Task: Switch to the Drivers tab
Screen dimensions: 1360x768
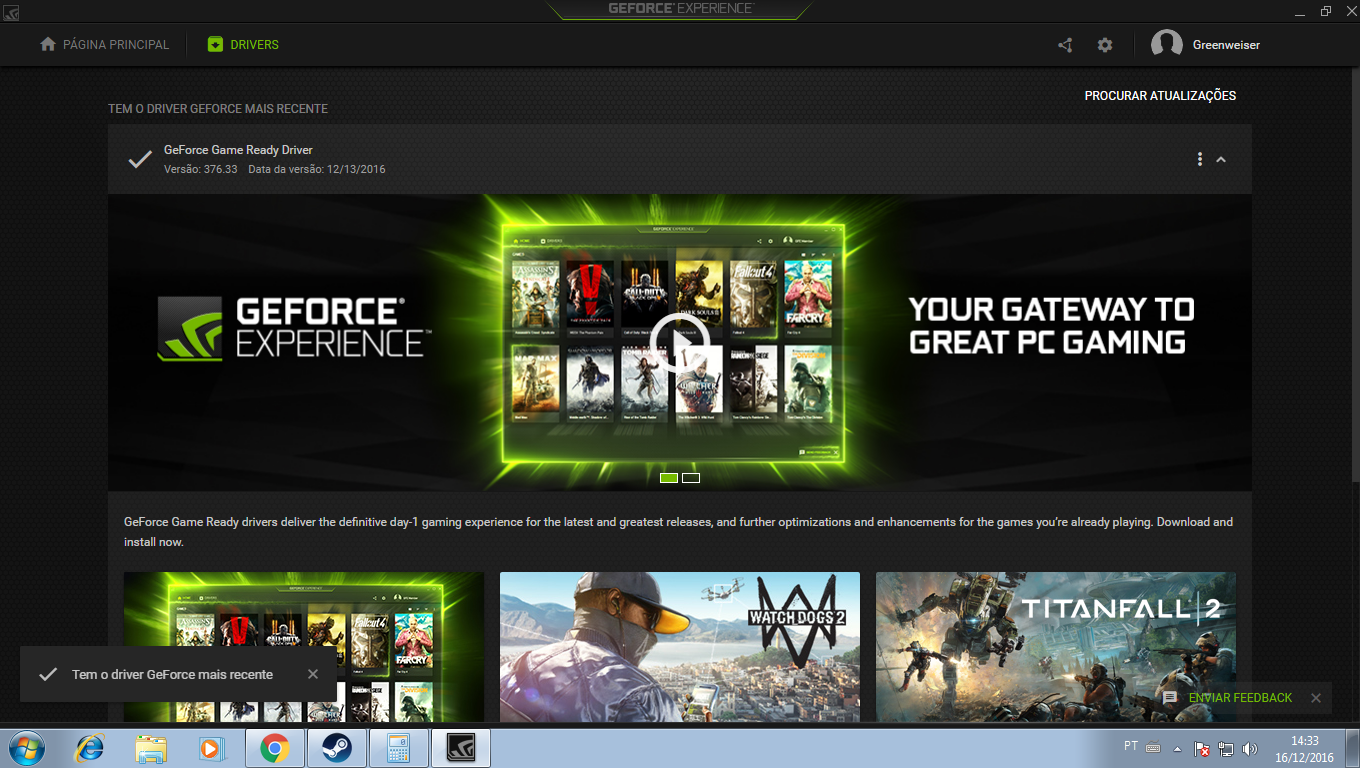Action: pyautogui.click(x=243, y=45)
